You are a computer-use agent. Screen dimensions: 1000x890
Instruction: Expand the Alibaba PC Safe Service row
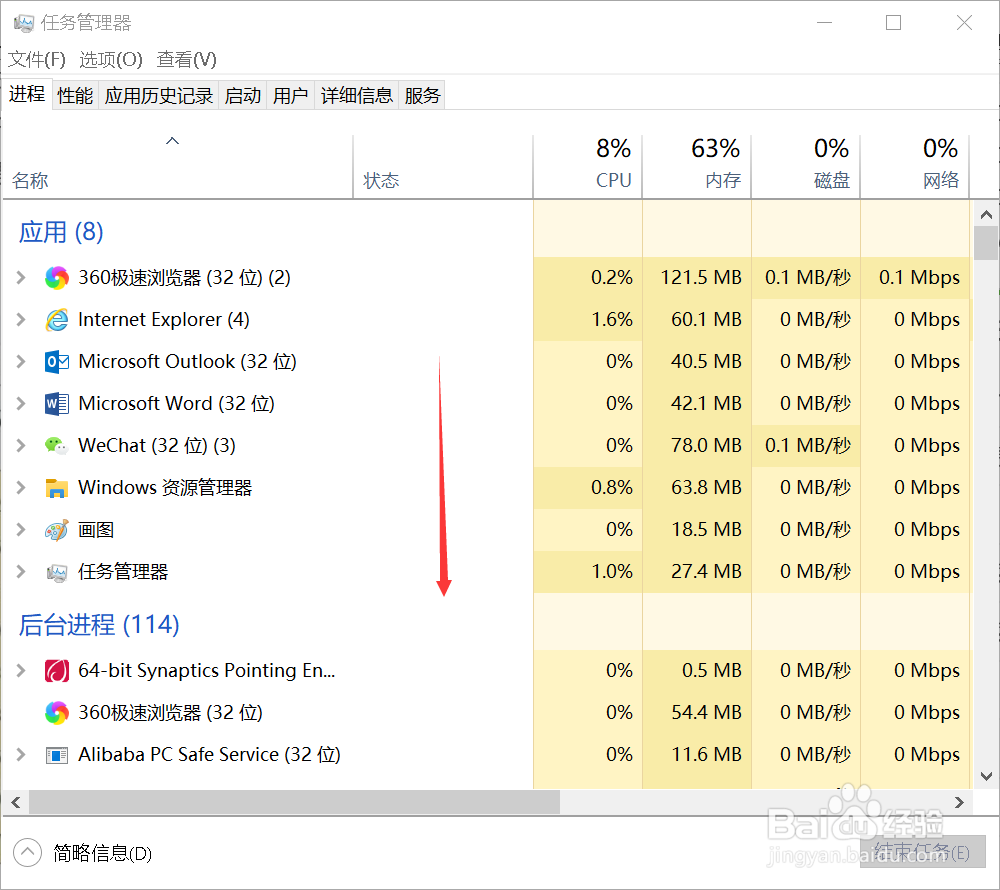pyautogui.click(x=20, y=755)
